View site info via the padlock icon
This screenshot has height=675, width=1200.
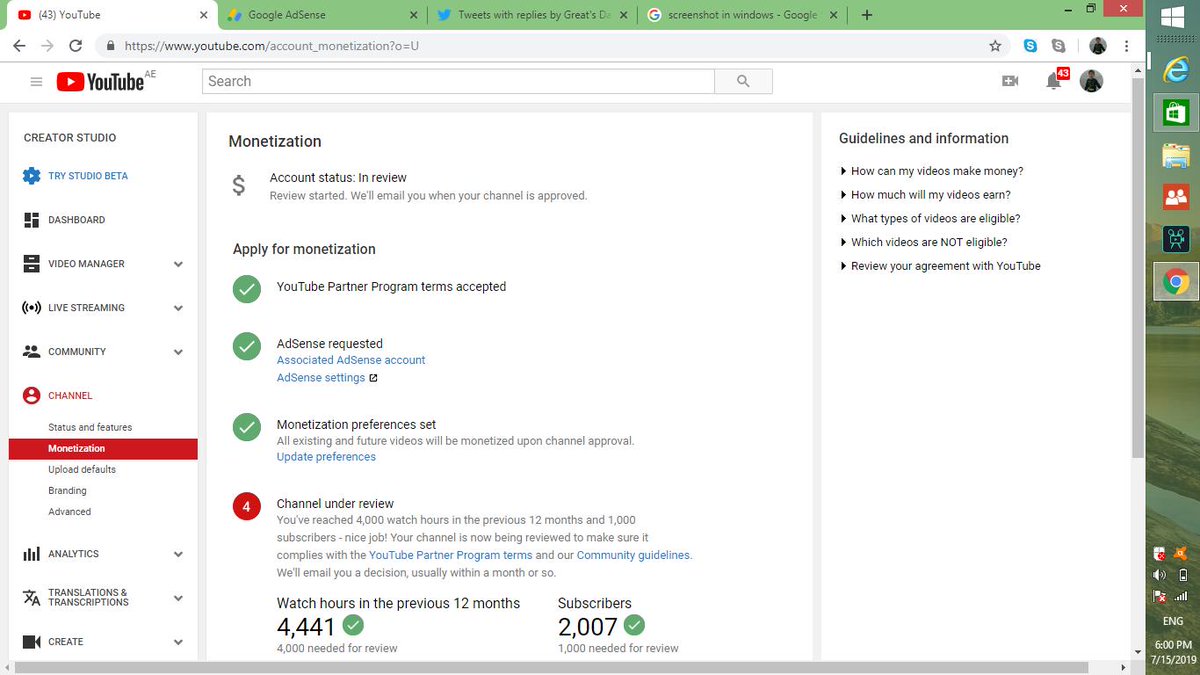pos(109,46)
